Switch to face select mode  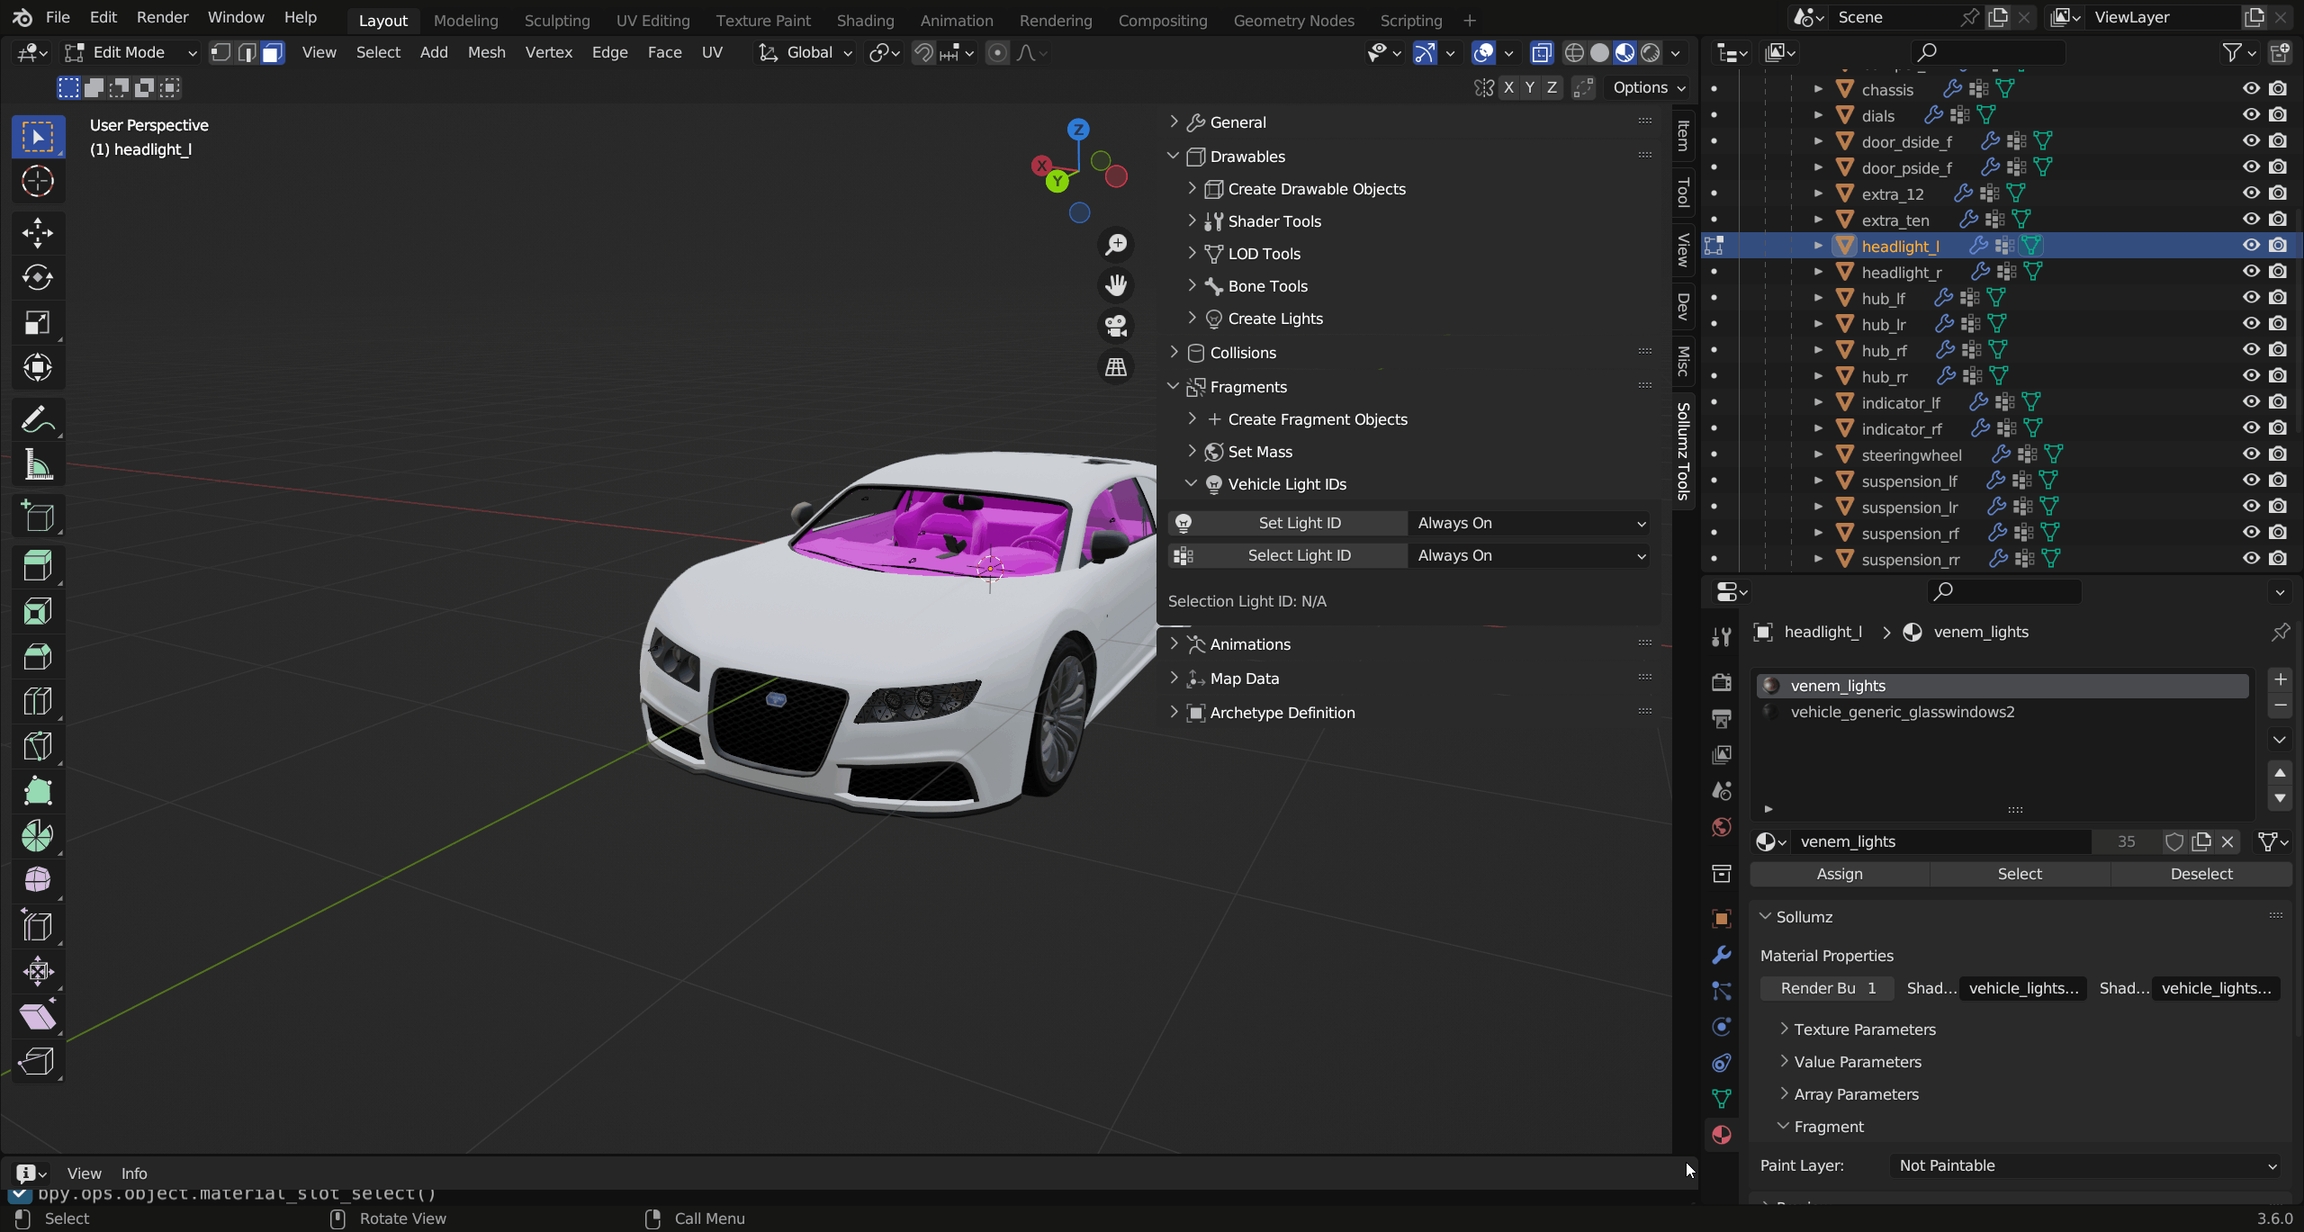(272, 53)
